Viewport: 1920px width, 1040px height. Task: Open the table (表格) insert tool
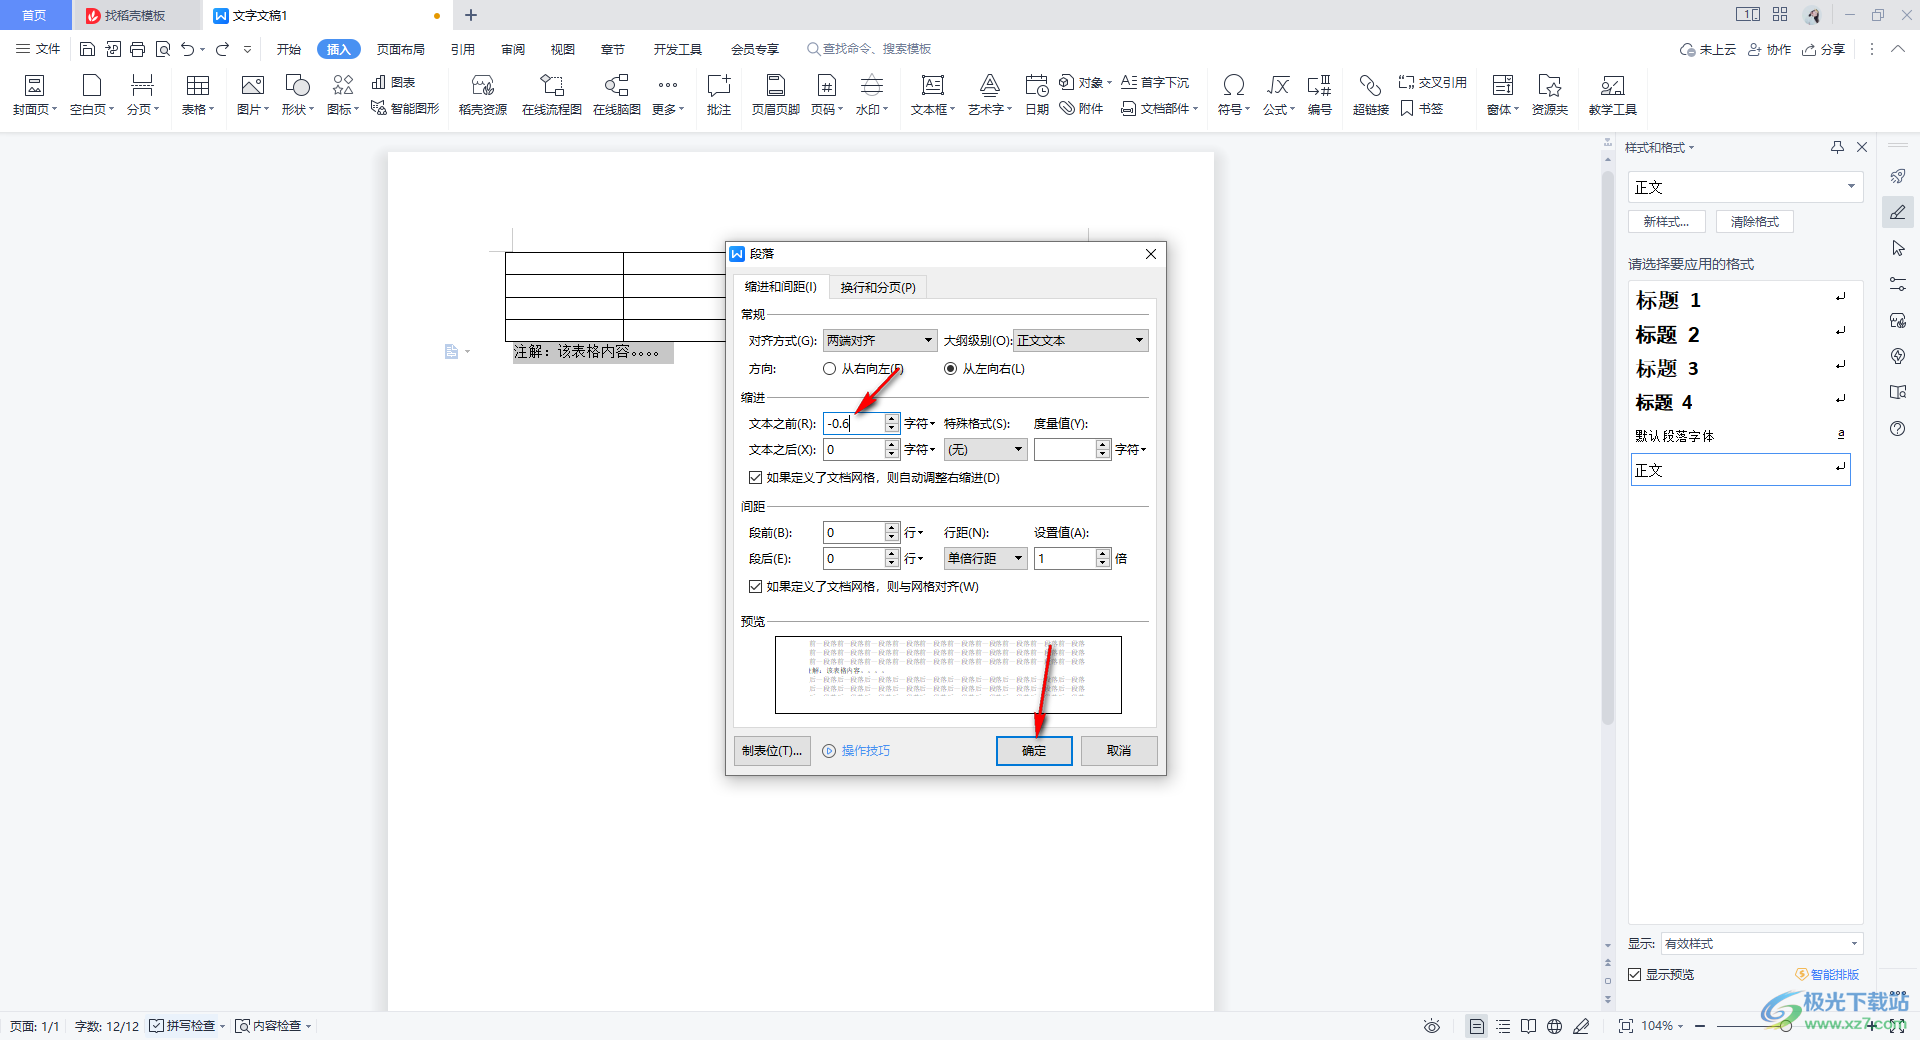[197, 95]
